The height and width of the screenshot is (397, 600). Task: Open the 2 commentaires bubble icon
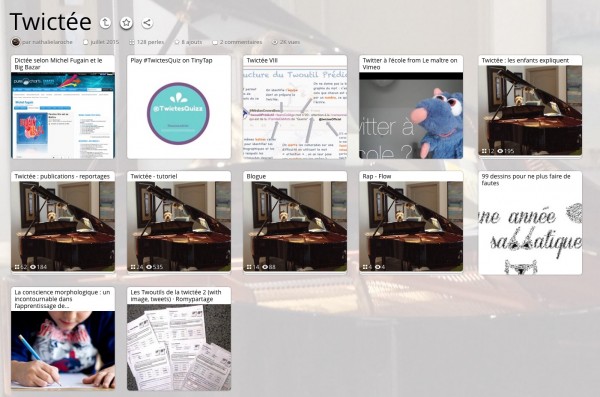[x=215, y=42]
